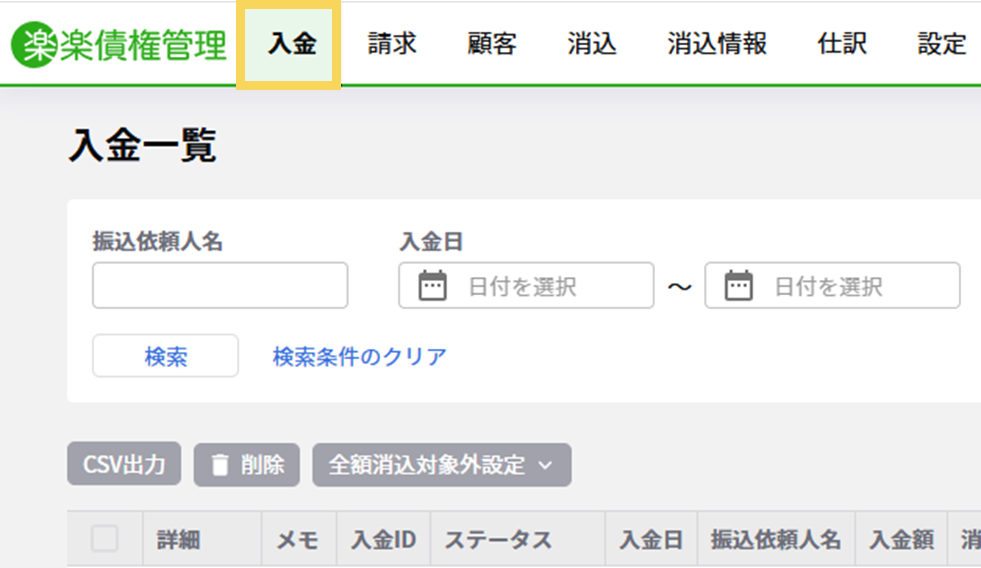This screenshot has height=568, width=981.
Task: Export with the CSV出力 button
Action: pyautogui.click(x=124, y=464)
